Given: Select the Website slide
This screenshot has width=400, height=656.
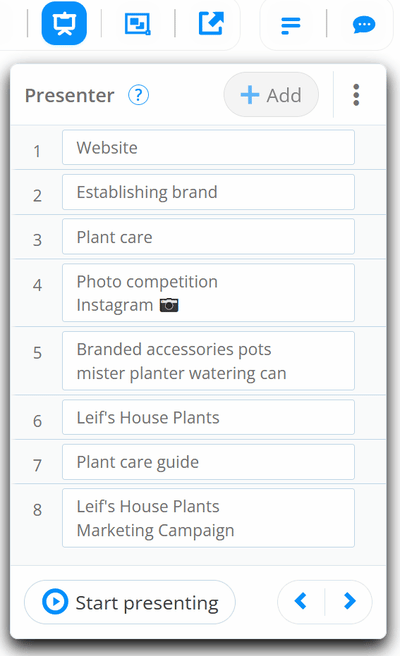Looking at the screenshot, I should pos(208,147).
